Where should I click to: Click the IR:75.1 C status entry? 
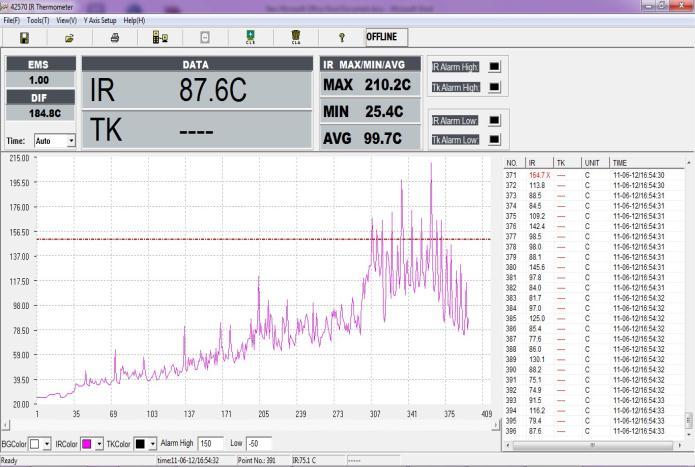tap(304, 461)
